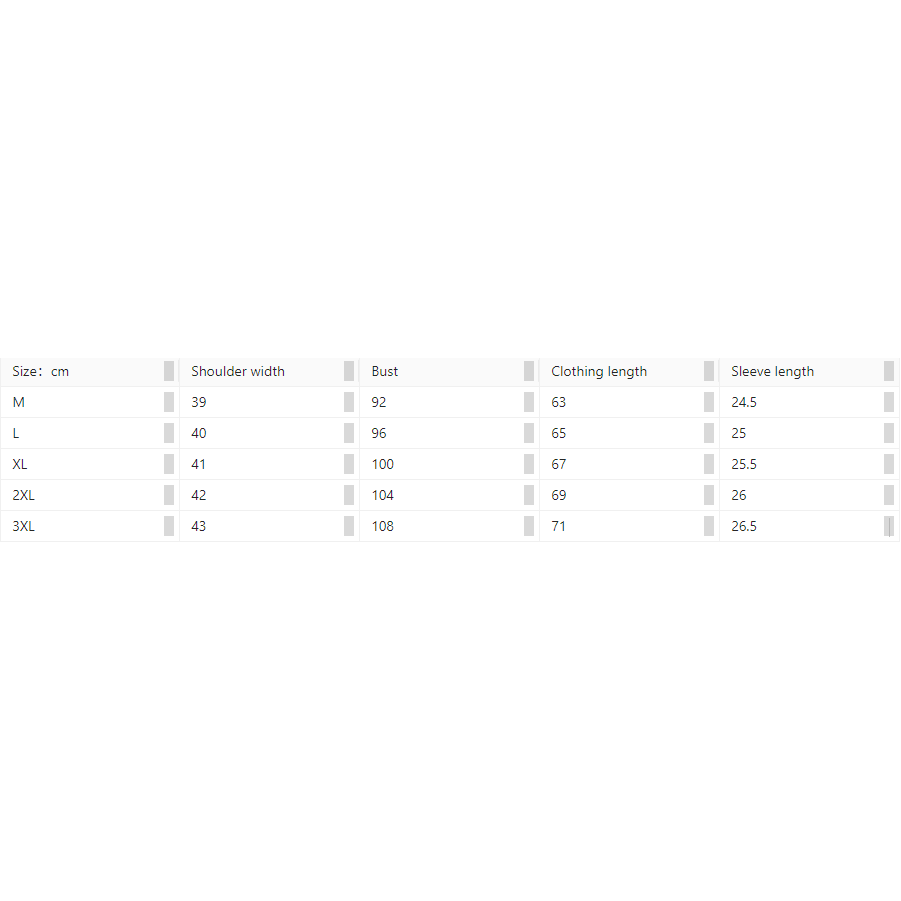Select the XL size row label
The height and width of the screenshot is (901, 901).
coord(20,464)
